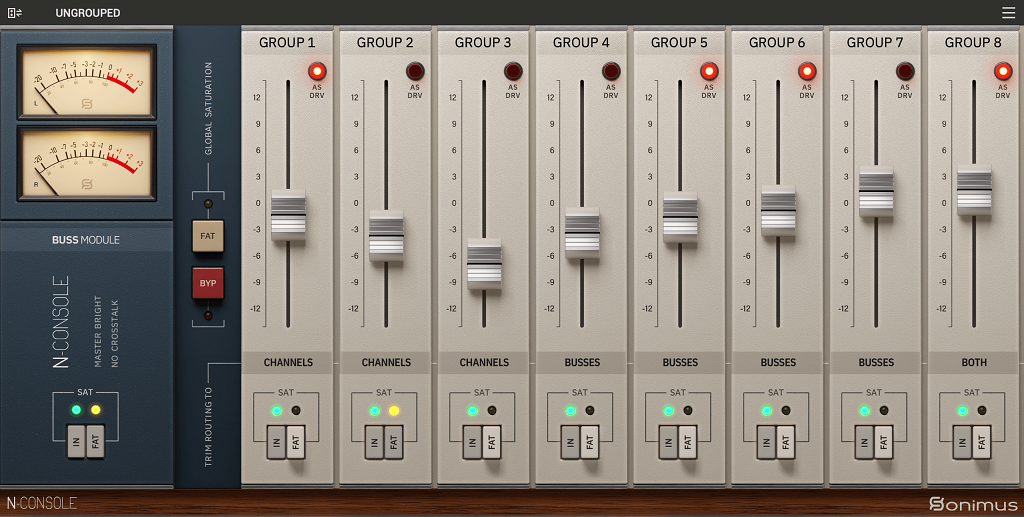The width and height of the screenshot is (1024, 517).
Task: Click the N-CONSOLE logo in the footer
Action: click(x=42, y=503)
